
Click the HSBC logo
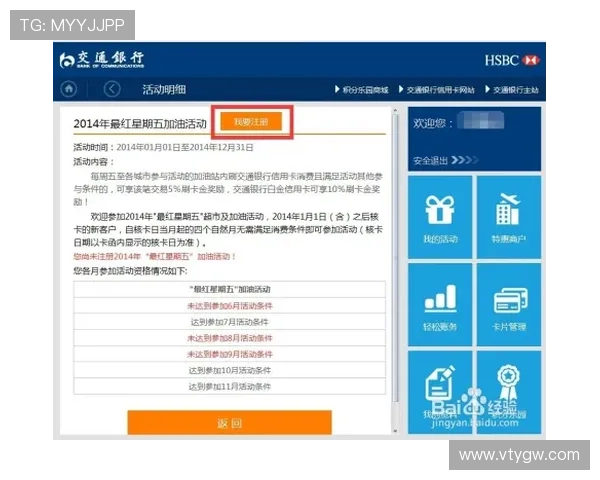click(x=512, y=60)
